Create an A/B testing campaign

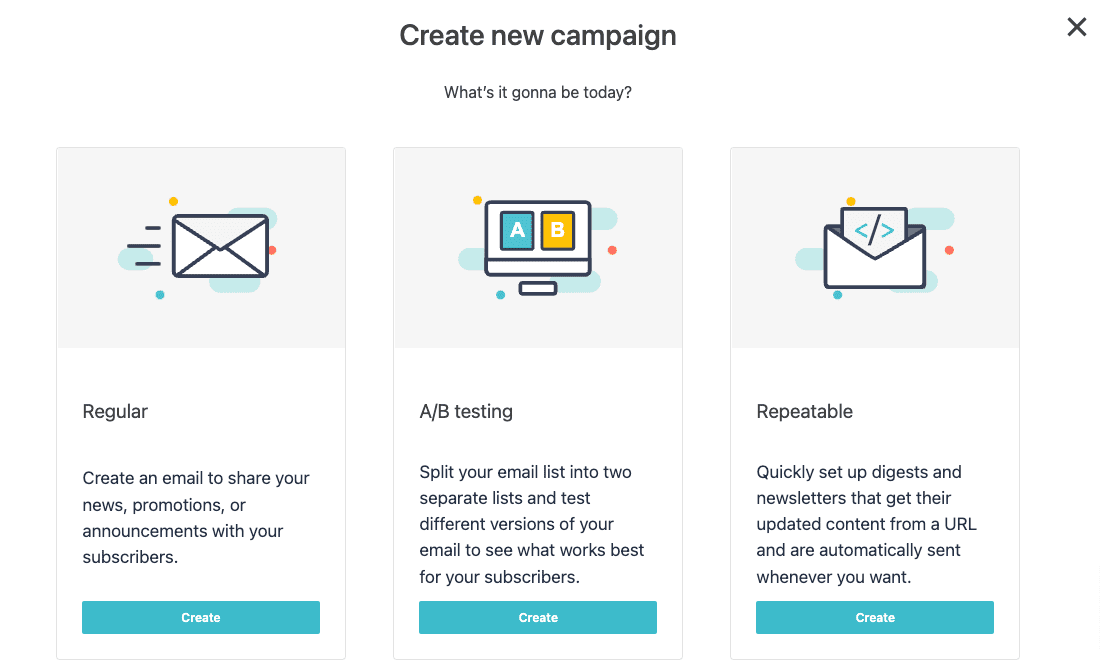pyautogui.click(x=538, y=617)
